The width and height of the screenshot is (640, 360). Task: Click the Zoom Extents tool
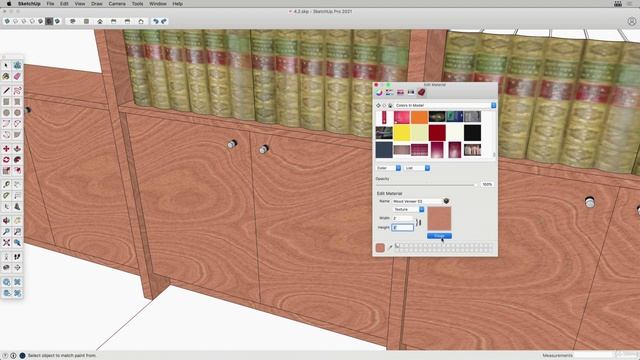[x=6, y=243]
